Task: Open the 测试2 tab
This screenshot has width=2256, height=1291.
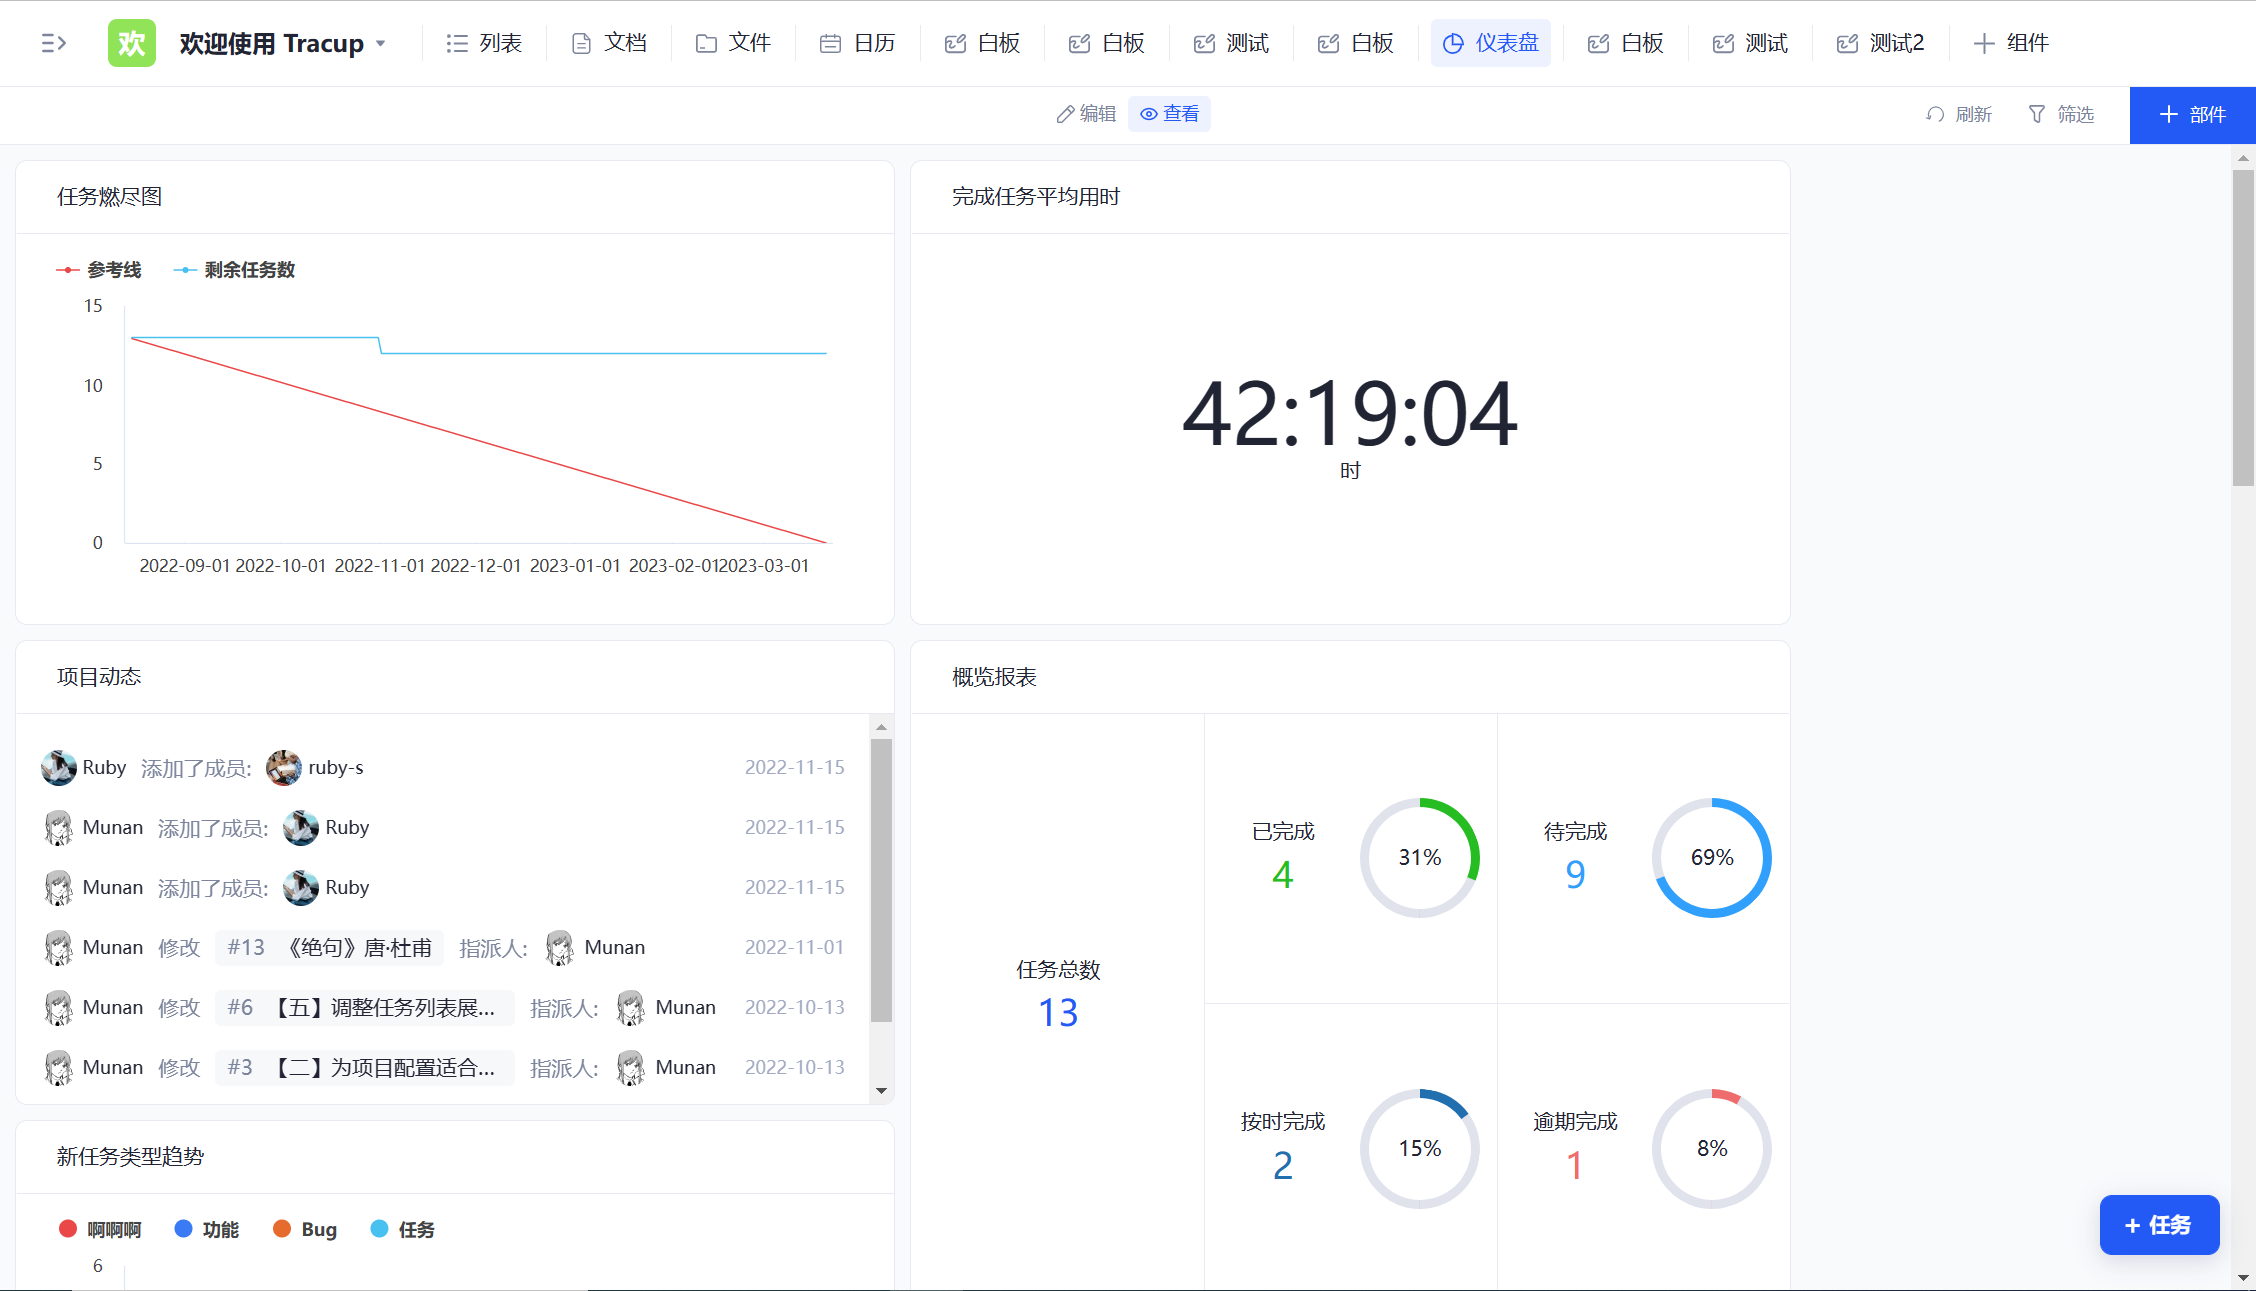Action: pyautogui.click(x=1881, y=43)
